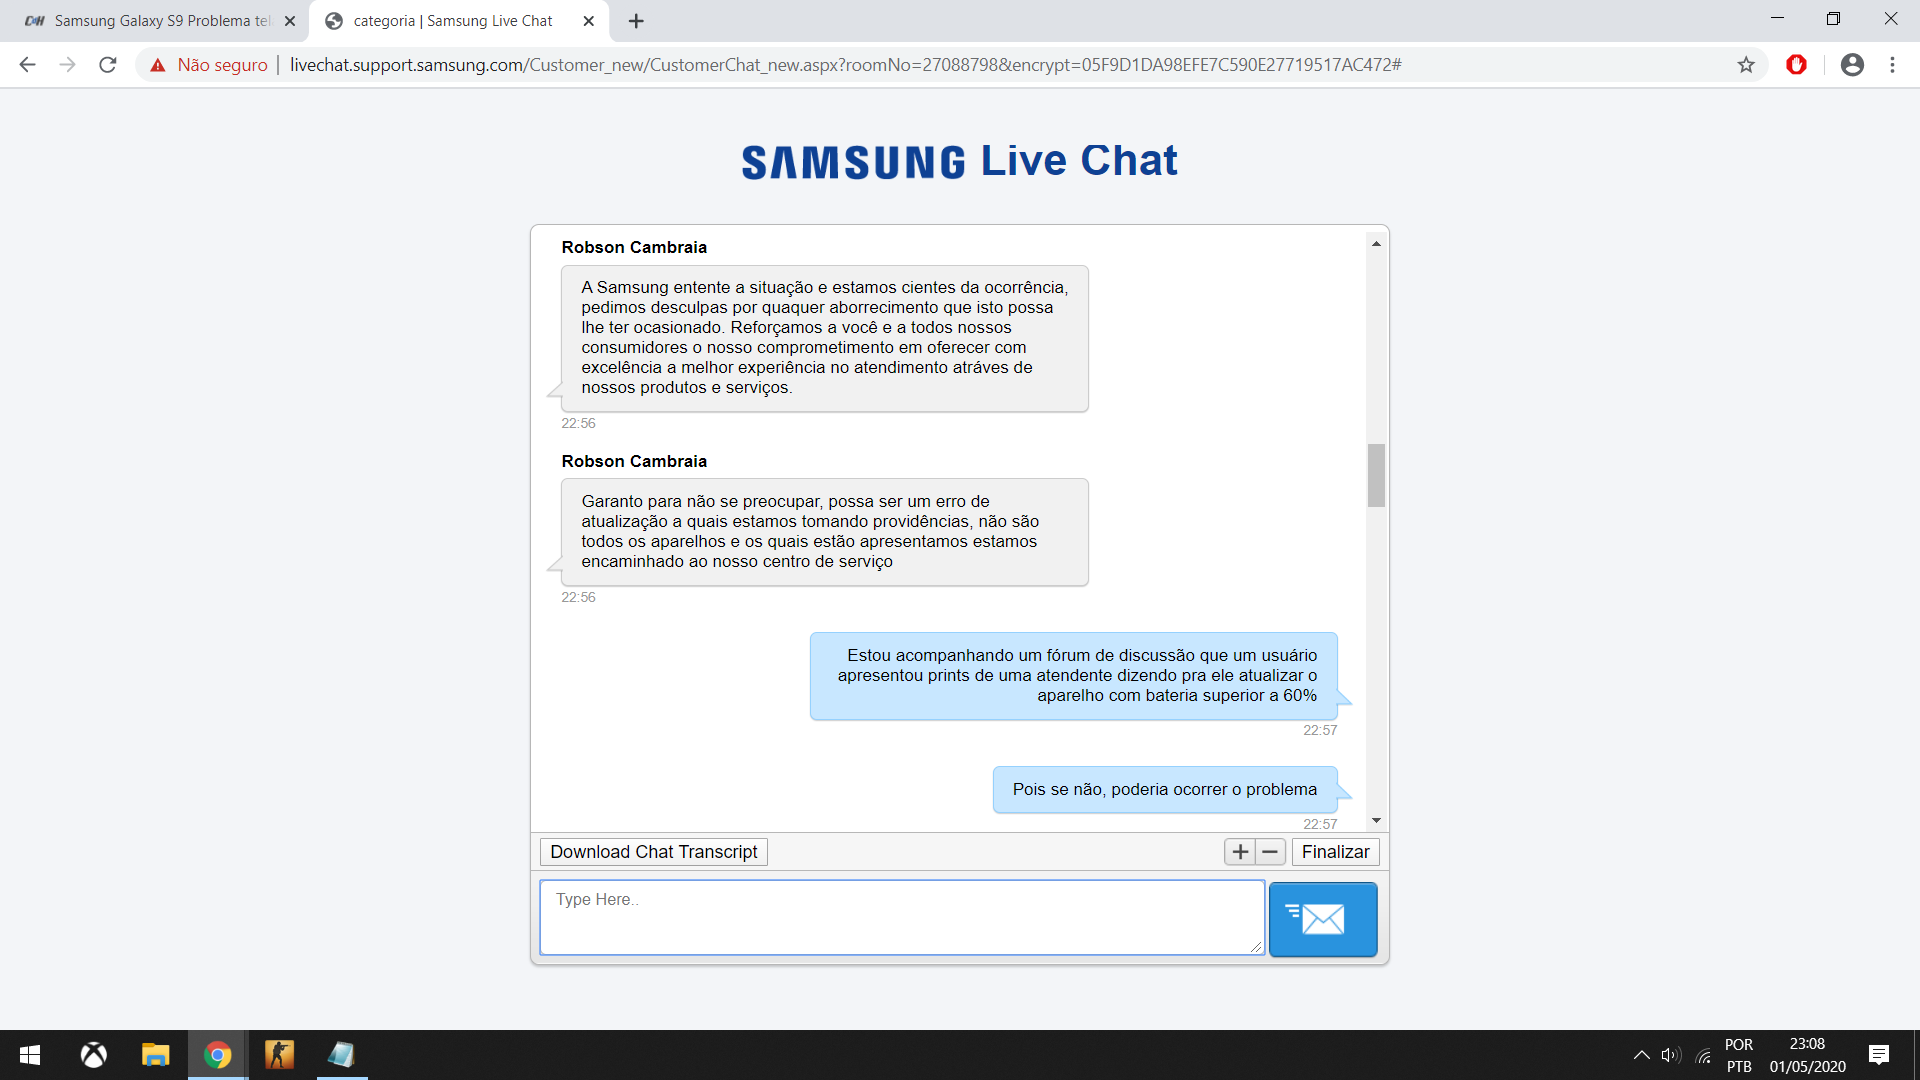Image resolution: width=1920 pixels, height=1080 pixels.
Task: Download the chat transcript
Action: point(654,852)
